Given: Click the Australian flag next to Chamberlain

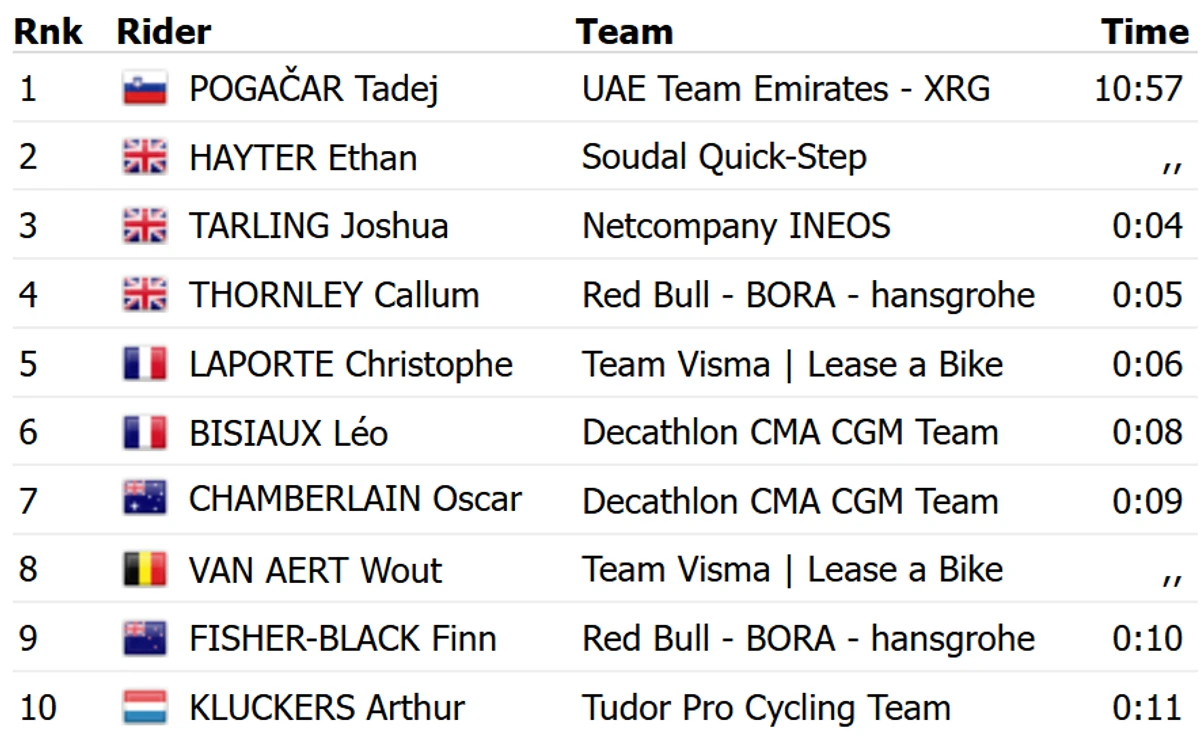Looking at the screenshot, I should (x=145, y=499).
